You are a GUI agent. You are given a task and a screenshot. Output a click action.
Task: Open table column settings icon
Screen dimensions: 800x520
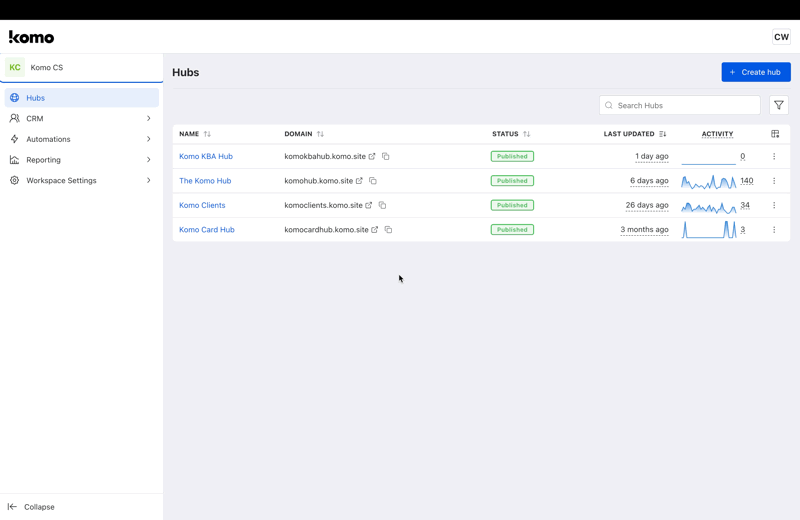(775, 134)
